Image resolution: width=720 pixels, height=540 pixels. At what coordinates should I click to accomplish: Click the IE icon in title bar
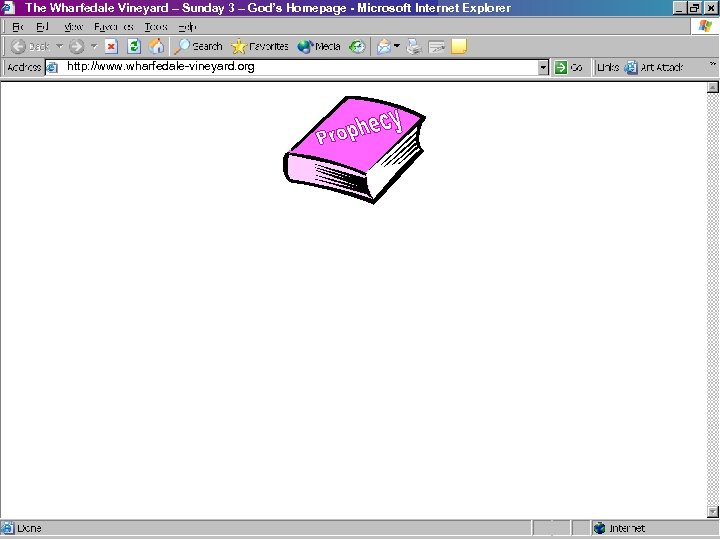(8, 8)
